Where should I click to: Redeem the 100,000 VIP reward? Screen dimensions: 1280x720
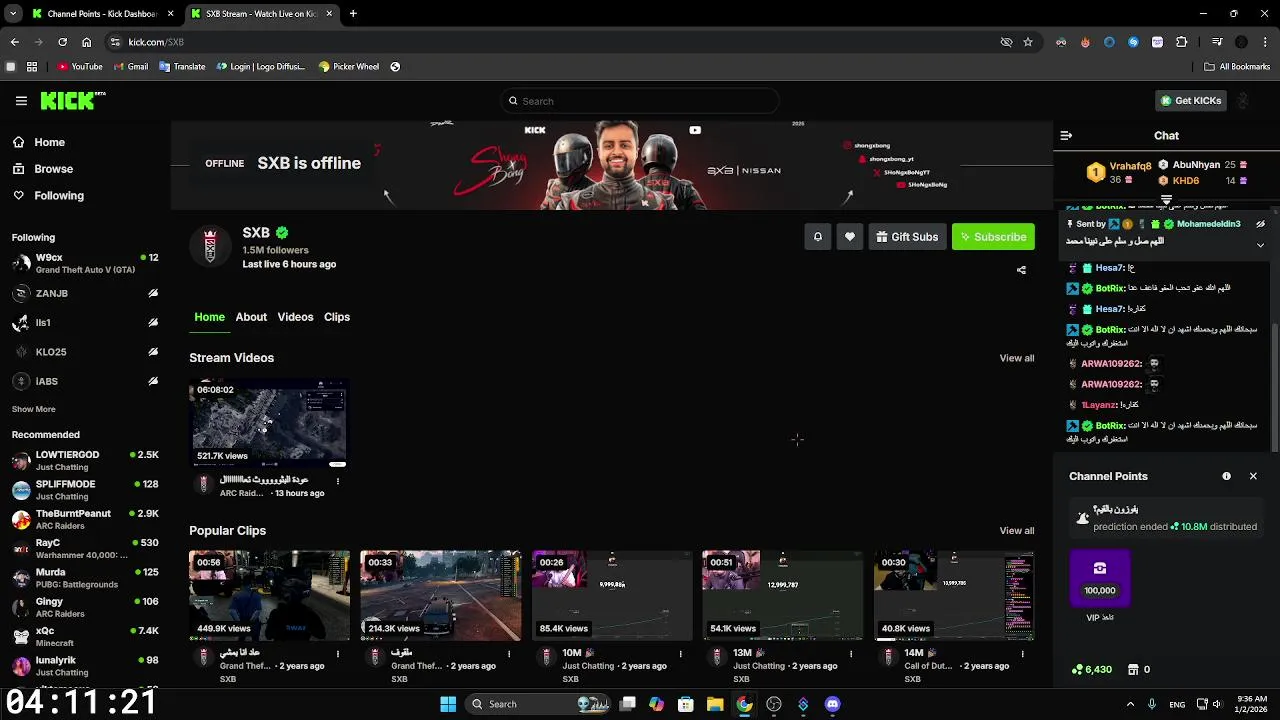point(1100,578)
